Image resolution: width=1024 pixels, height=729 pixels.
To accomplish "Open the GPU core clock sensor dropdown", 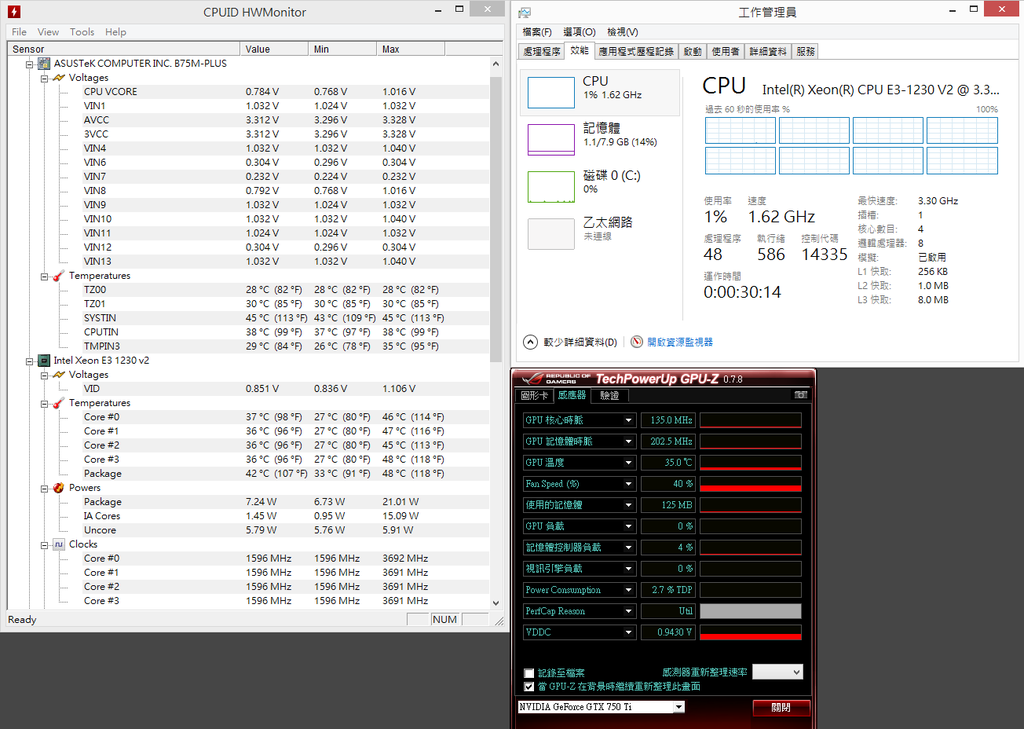I will tap(628, 421).
